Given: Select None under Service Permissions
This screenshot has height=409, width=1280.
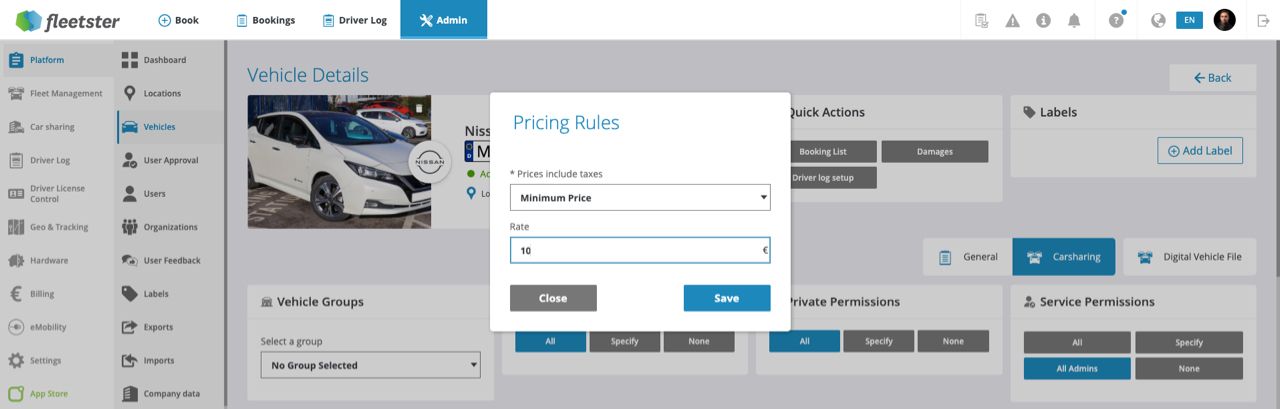Looking at the screenshot, I should click(x=1188, y=368).
